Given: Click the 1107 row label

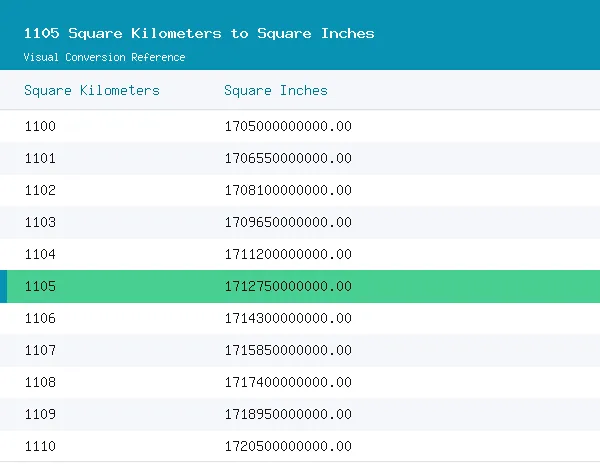Looking at the screenshot, I should click(x=40, y=350).
